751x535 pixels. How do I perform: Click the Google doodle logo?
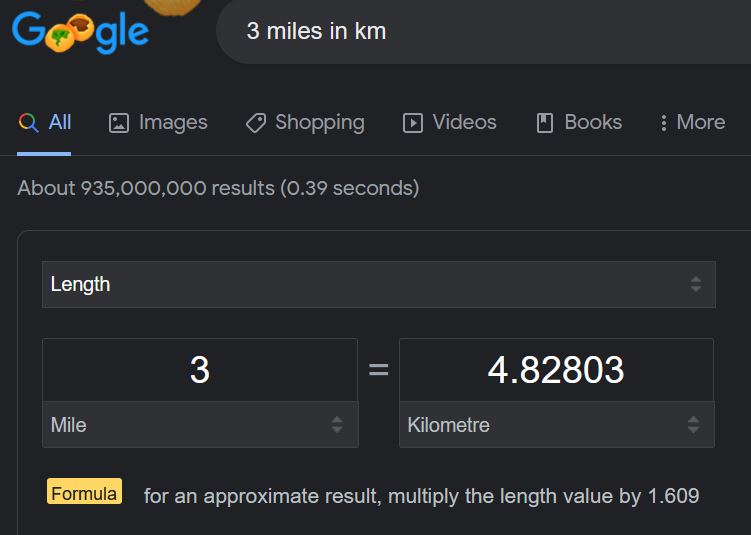[81, 32]
